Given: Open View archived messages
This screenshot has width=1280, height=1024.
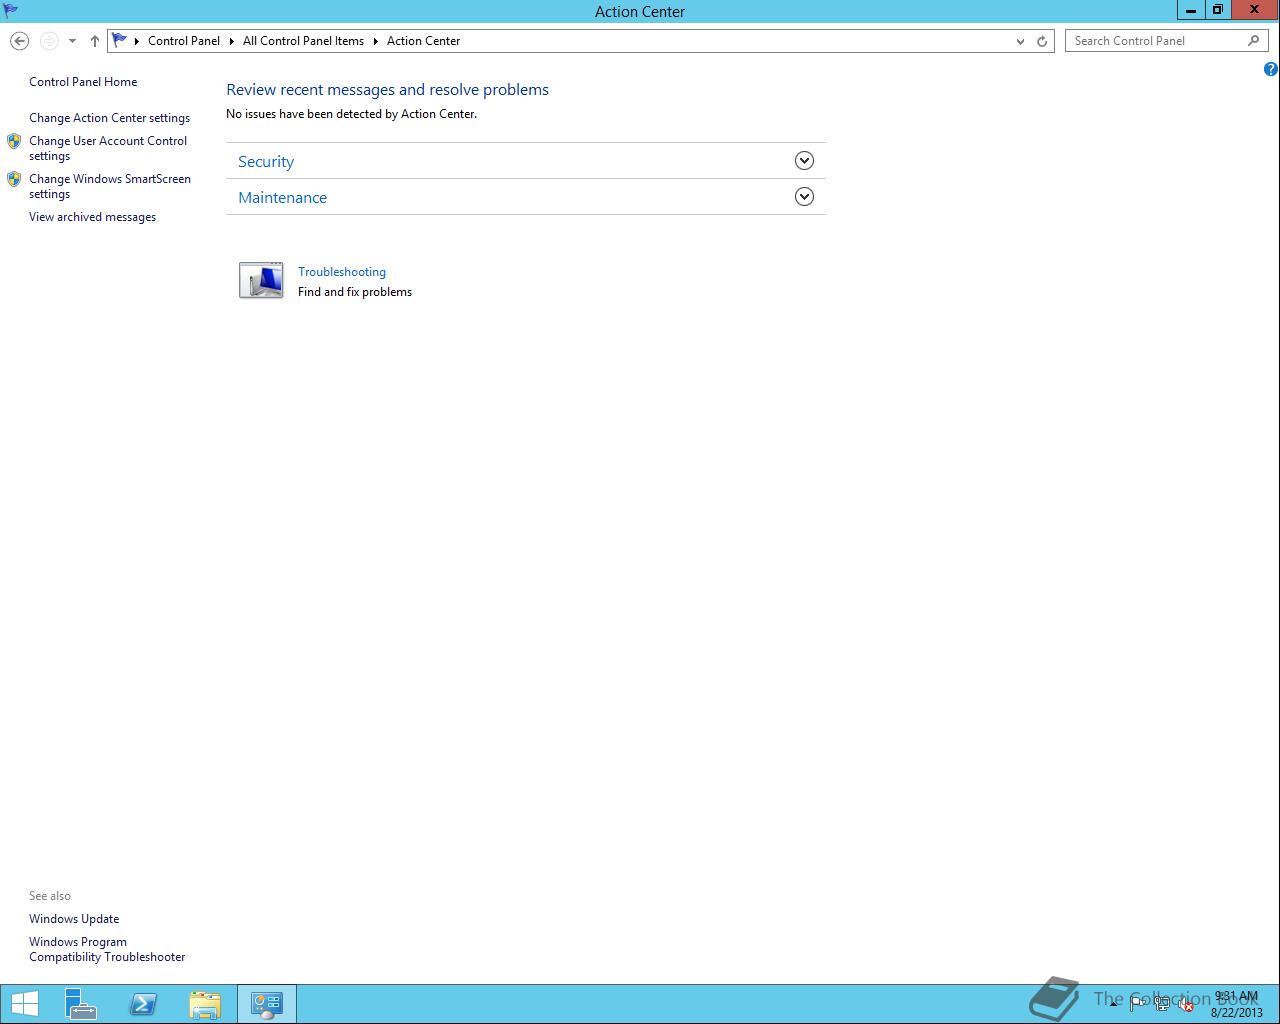Looking at the screenshot, I should pyautogui.click(x=92, y=217).
